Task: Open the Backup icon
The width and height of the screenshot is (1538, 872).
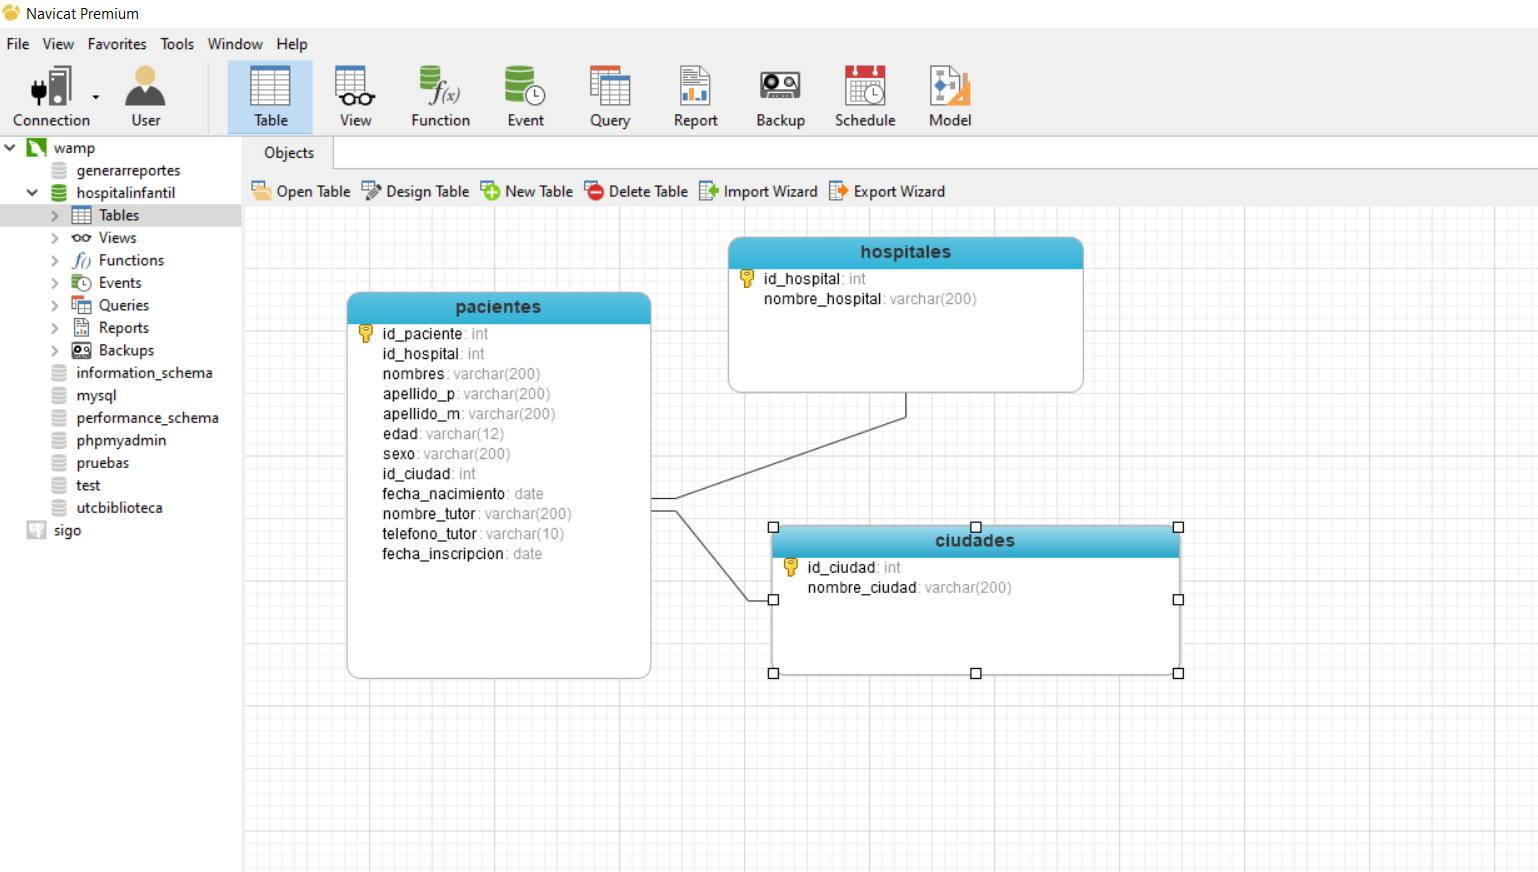Action: [780, 95]
